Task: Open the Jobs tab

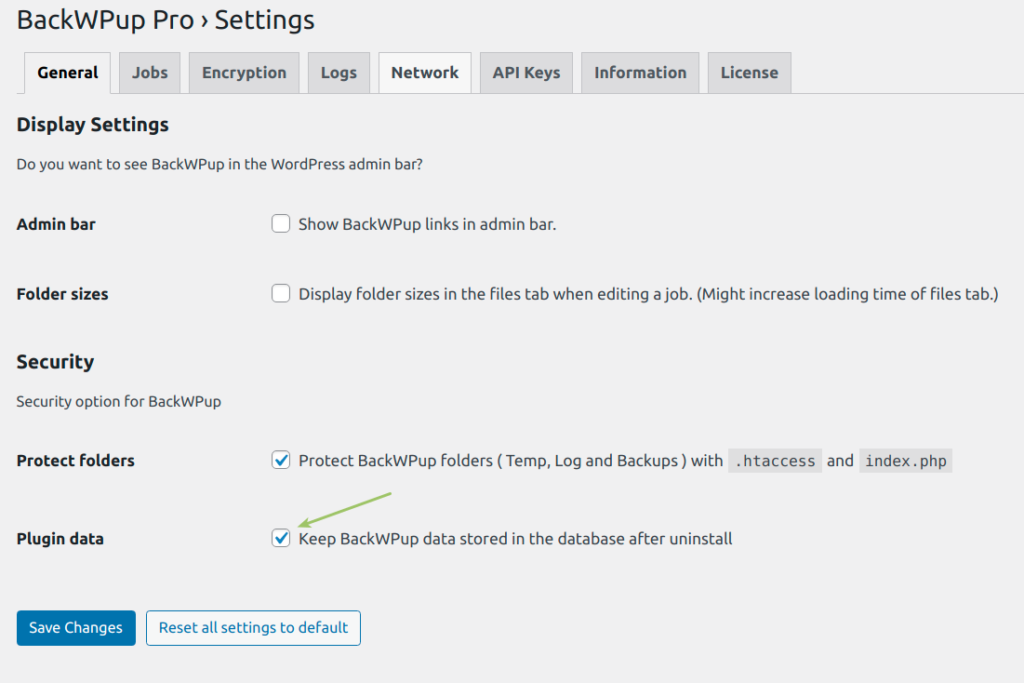Action: click(x=149, y=72)
